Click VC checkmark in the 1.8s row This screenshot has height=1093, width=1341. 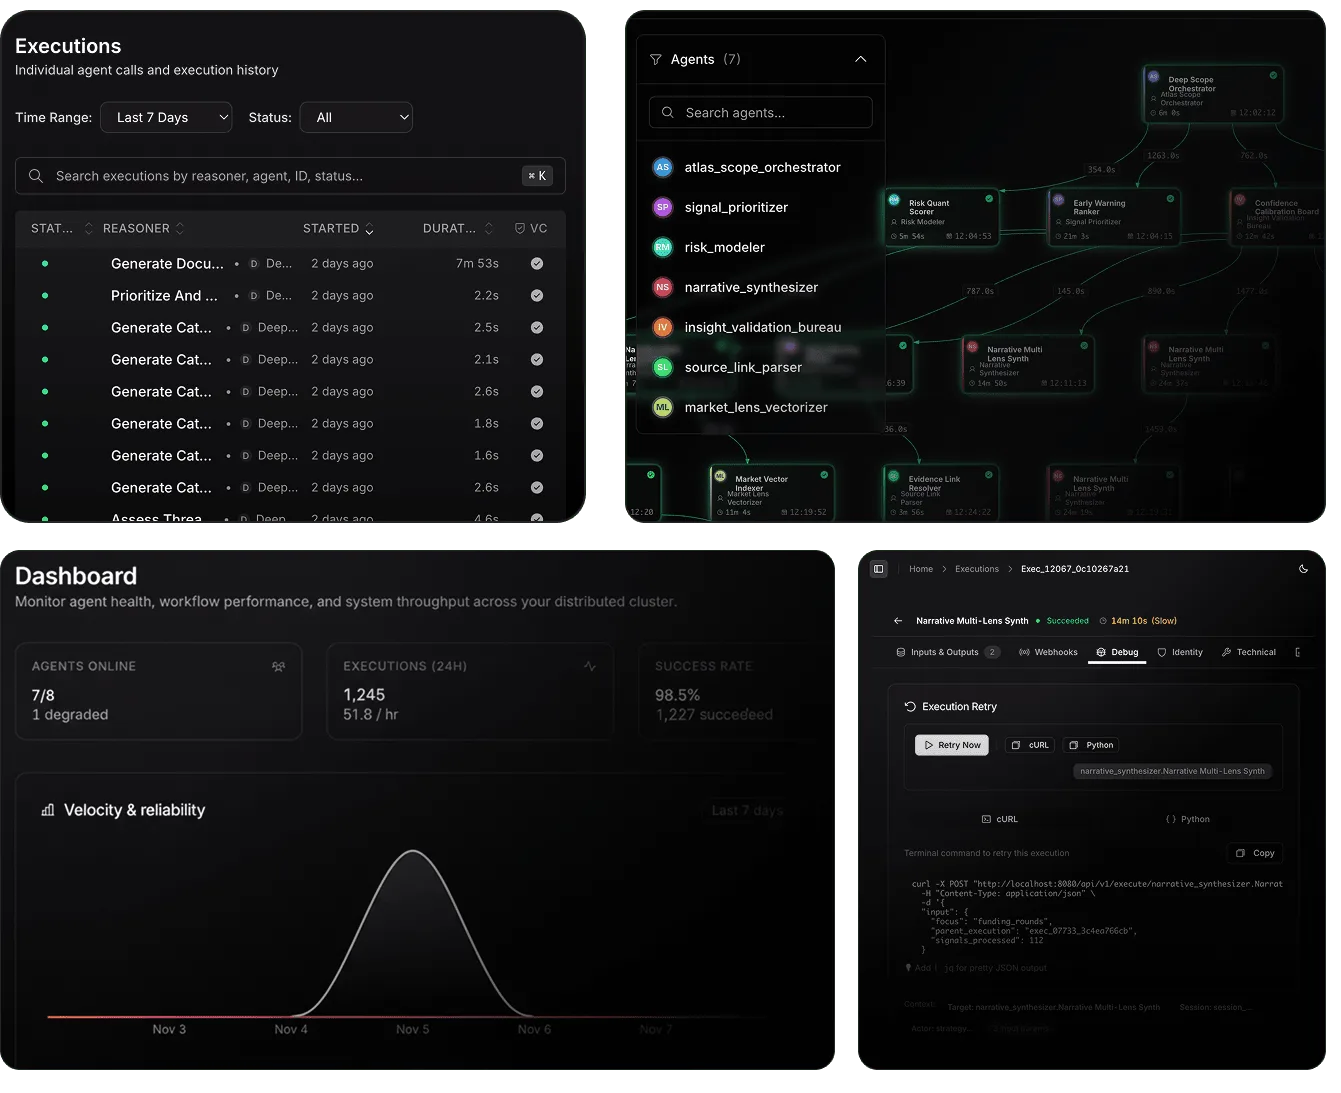tap(537, 424)
